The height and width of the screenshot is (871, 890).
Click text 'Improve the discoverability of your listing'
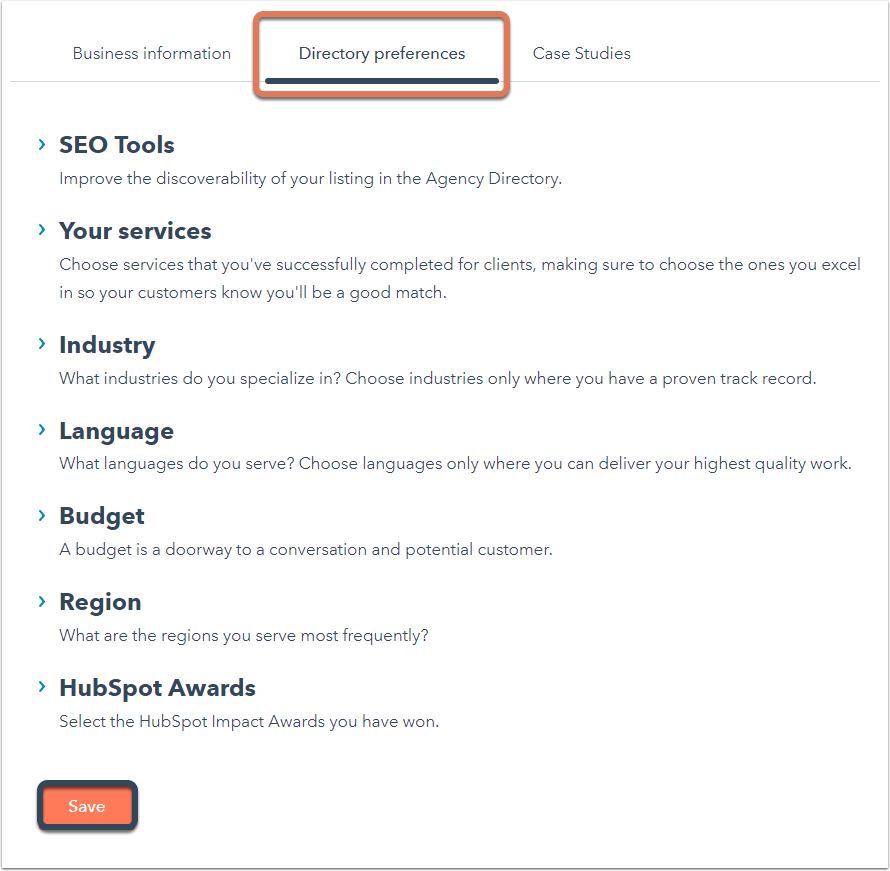click(217, 179)
